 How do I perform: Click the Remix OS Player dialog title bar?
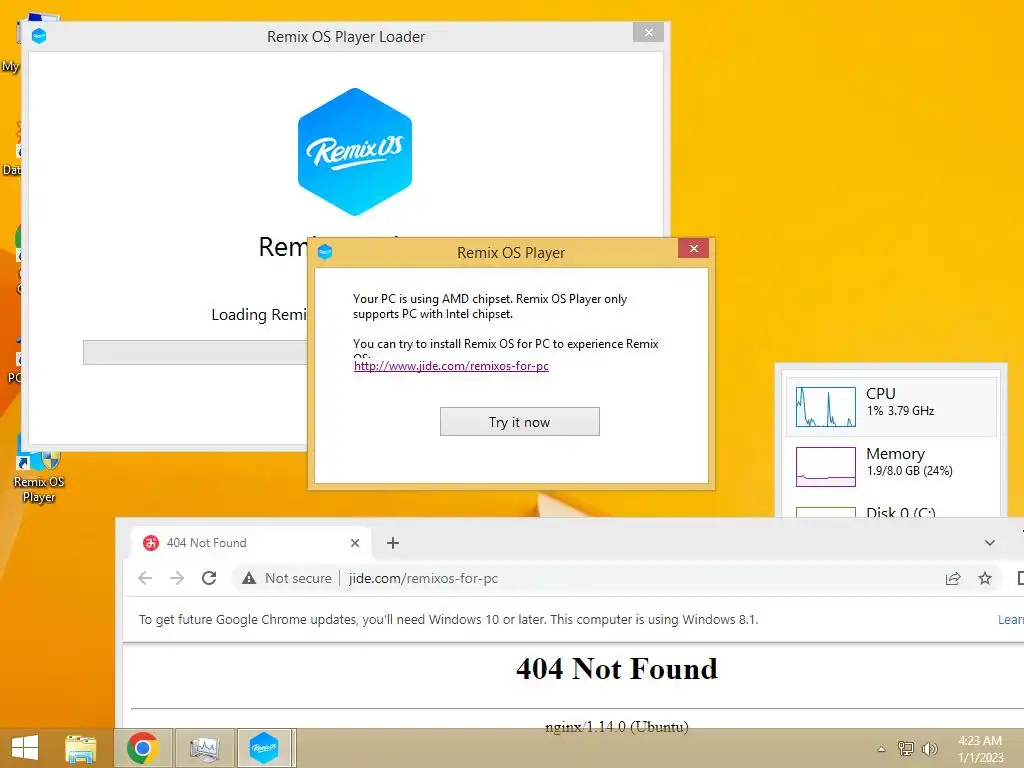(x=511, y=252)
